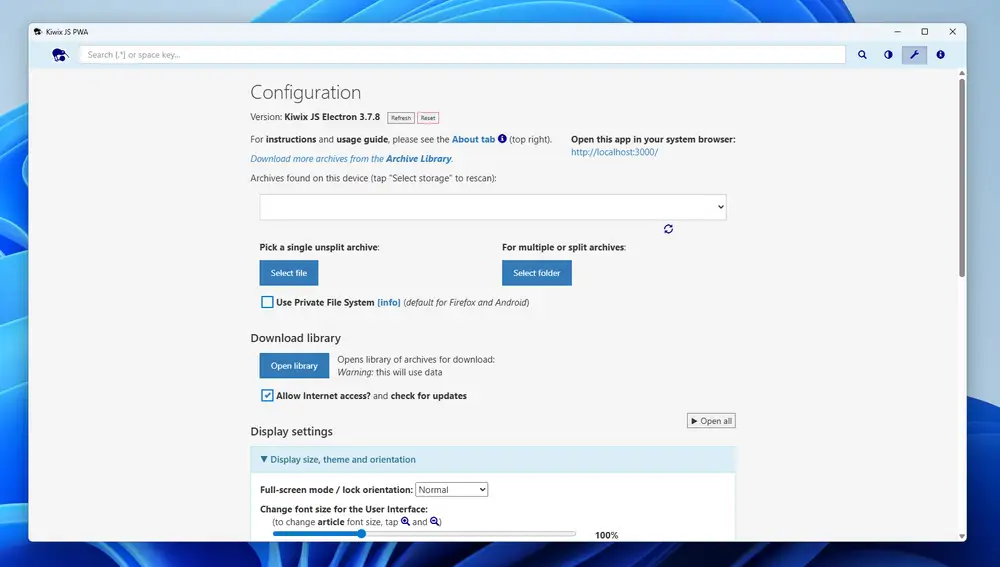Uncheck Allow Internet access checkbox

[x=267, y=396]
